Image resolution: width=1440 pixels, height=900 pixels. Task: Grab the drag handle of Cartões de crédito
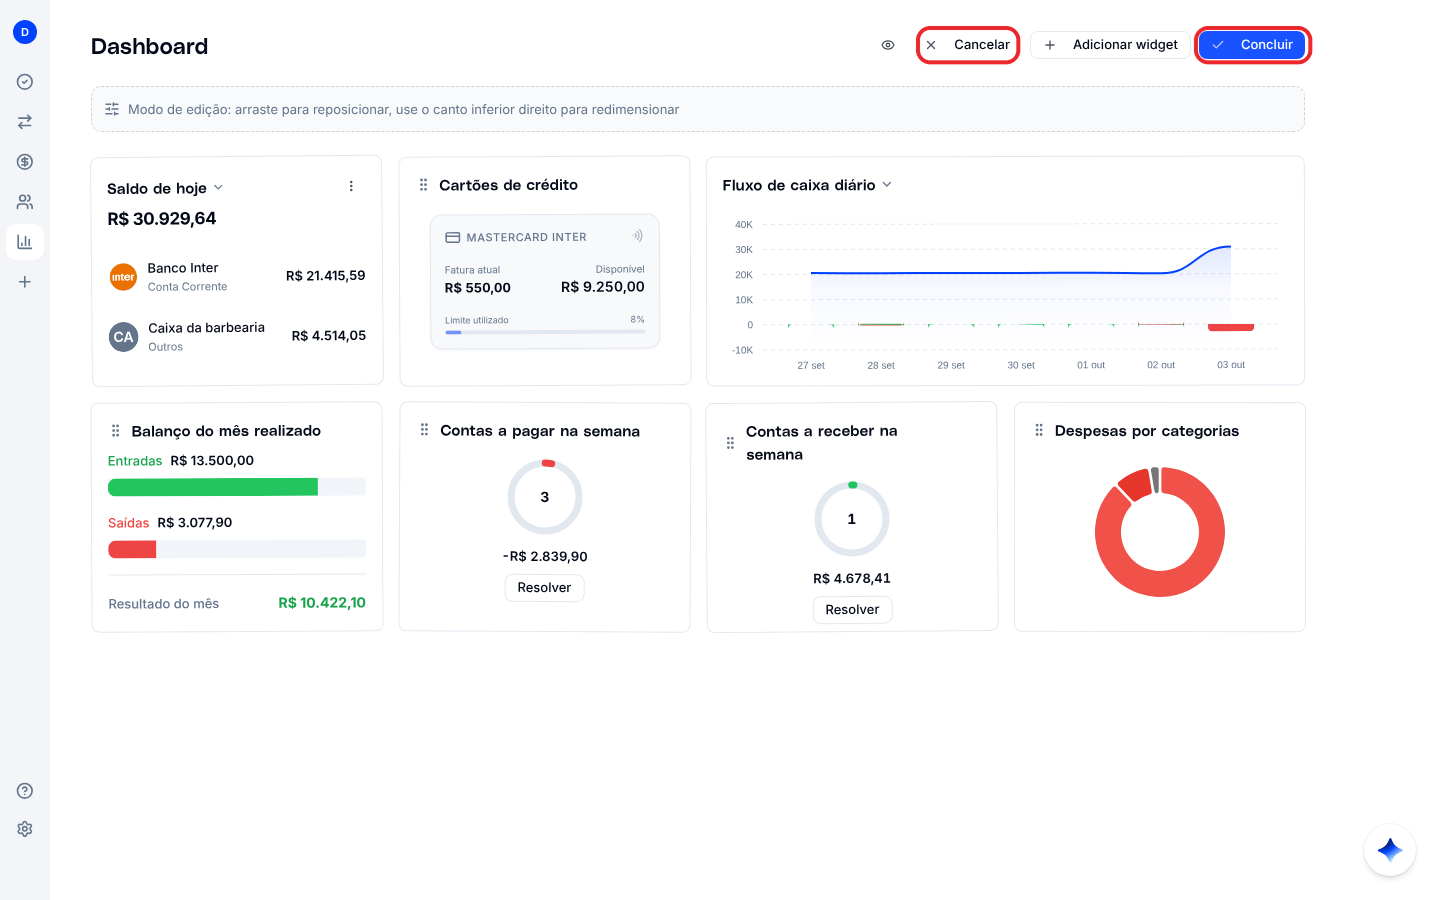click(424, 185)
